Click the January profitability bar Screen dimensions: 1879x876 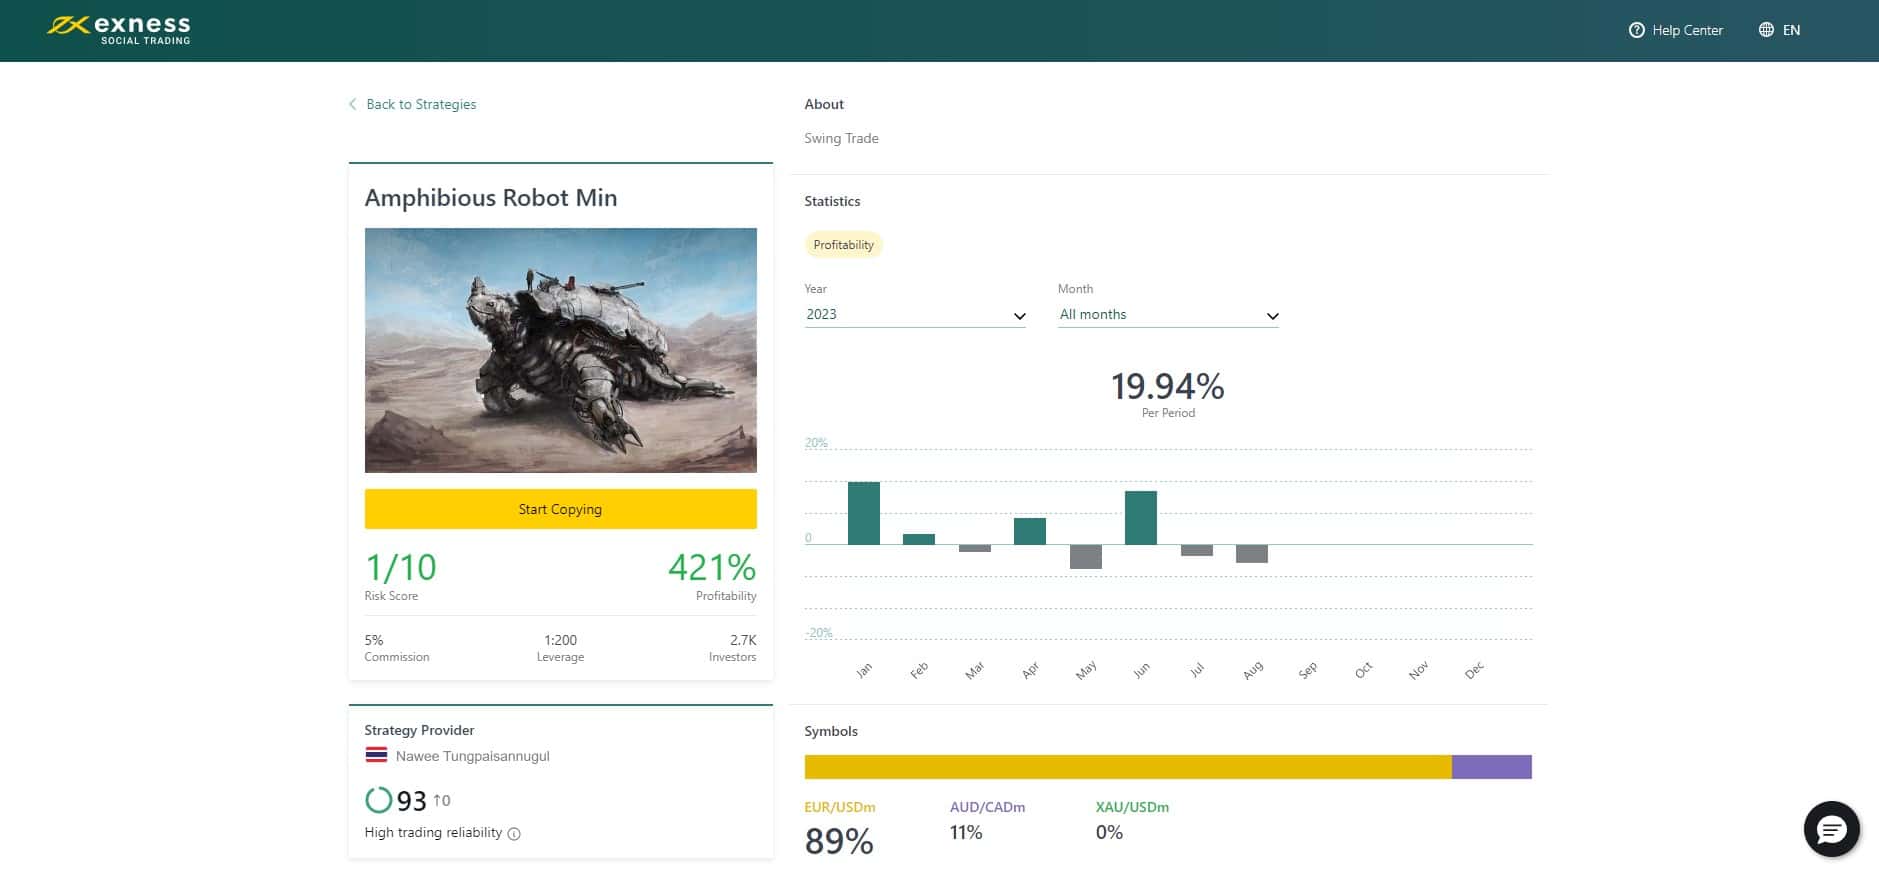(x=864, y=513)
